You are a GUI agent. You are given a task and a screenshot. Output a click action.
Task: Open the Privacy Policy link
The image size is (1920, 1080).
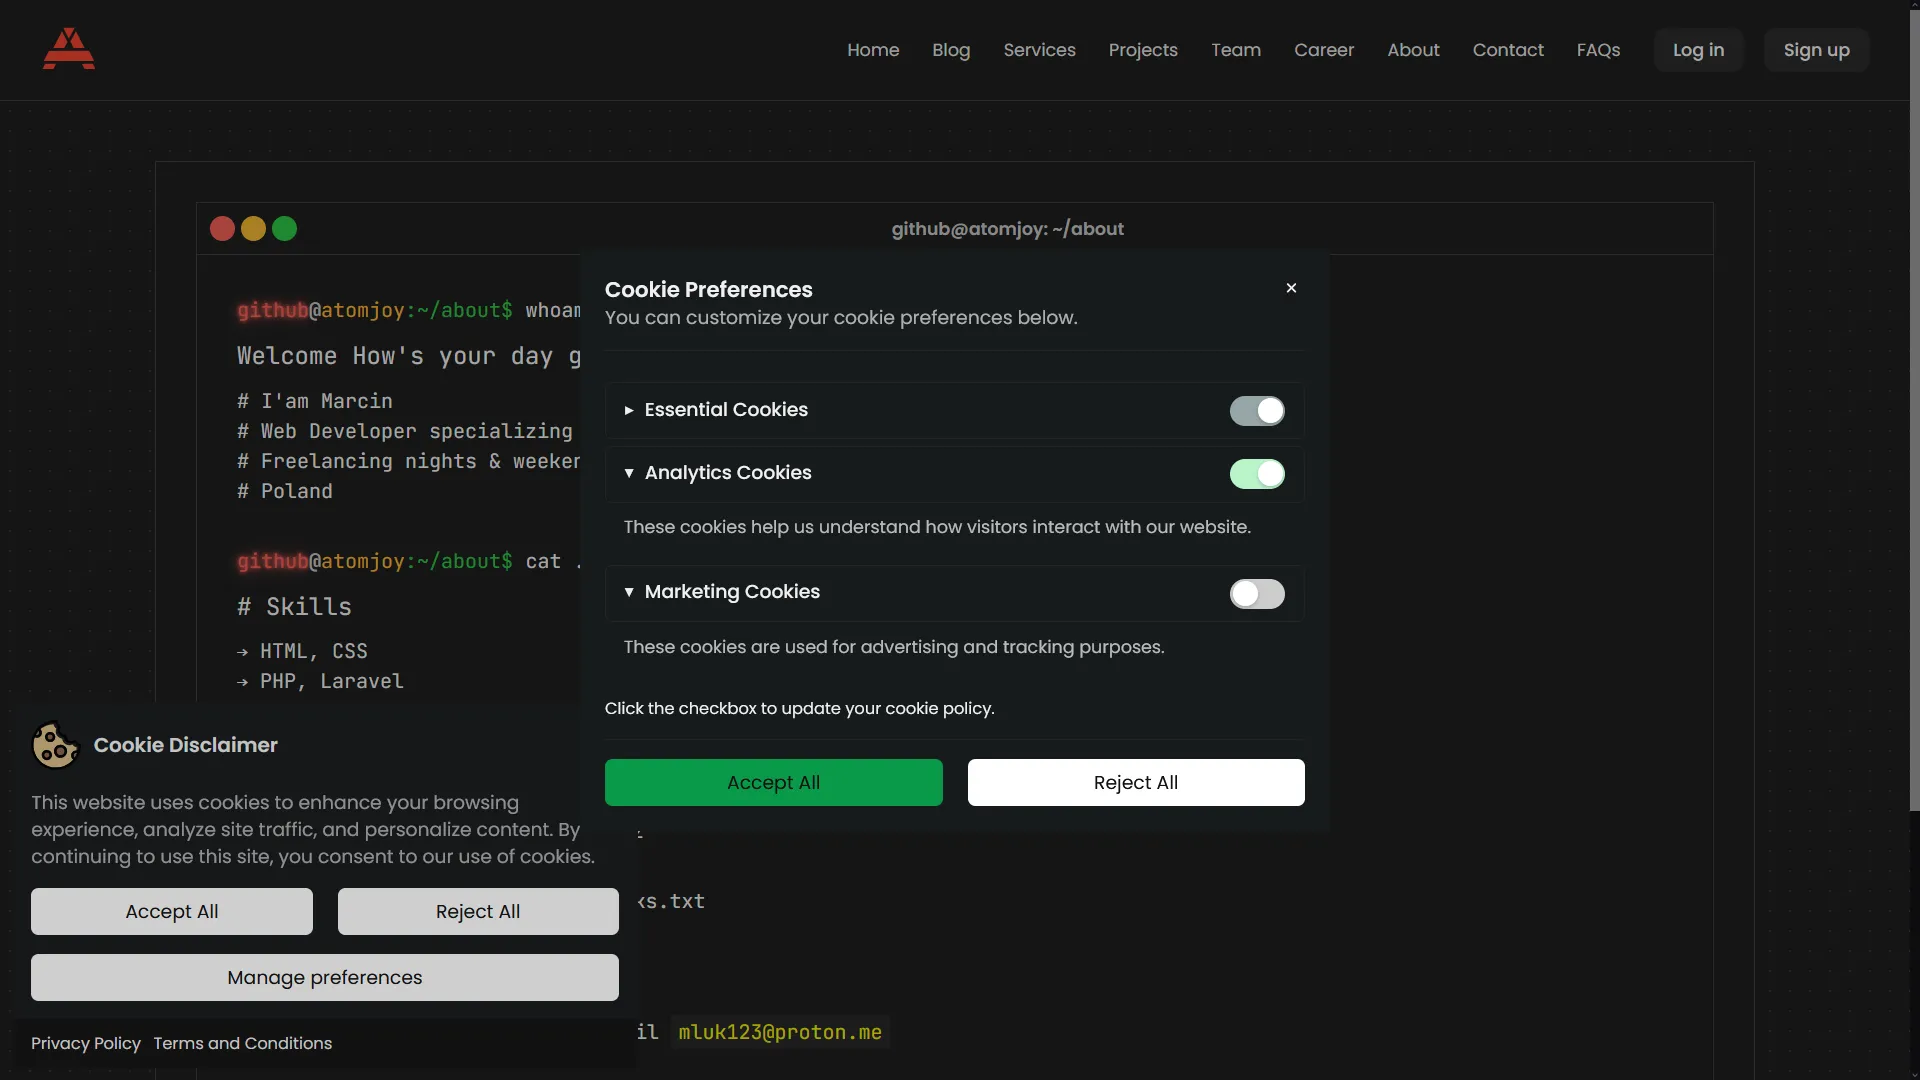pos(86,1043)
